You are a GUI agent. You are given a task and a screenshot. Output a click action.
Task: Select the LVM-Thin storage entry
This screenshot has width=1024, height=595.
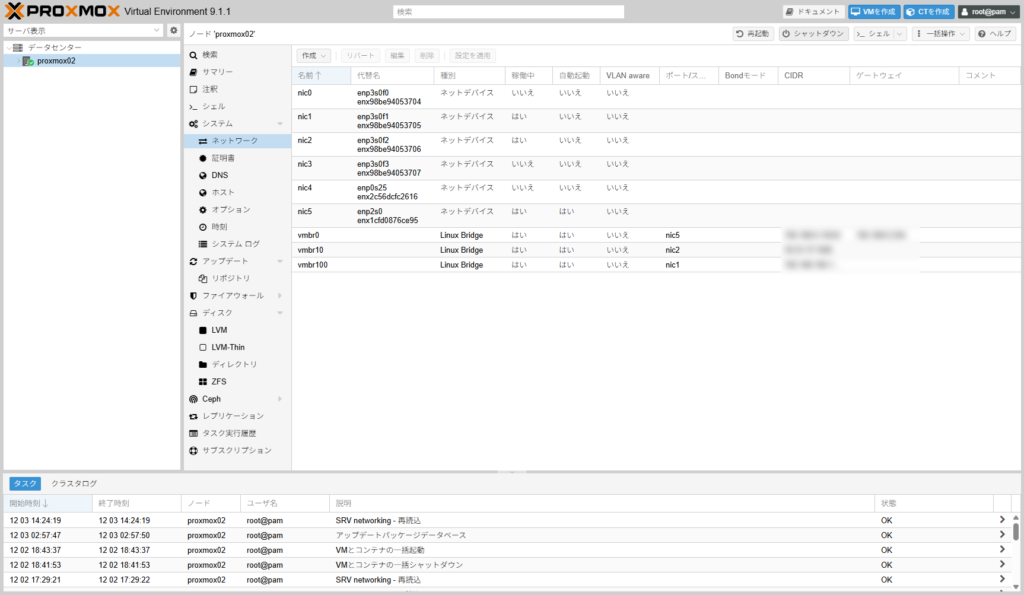click(x=227, y=347)
